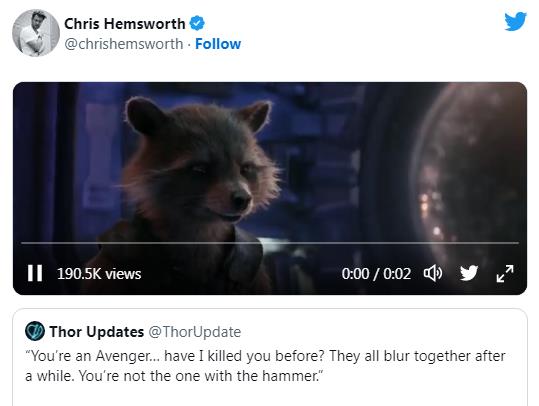Click the raccoon video frame
The image size is (539, 406).
[x=270, y=188]
